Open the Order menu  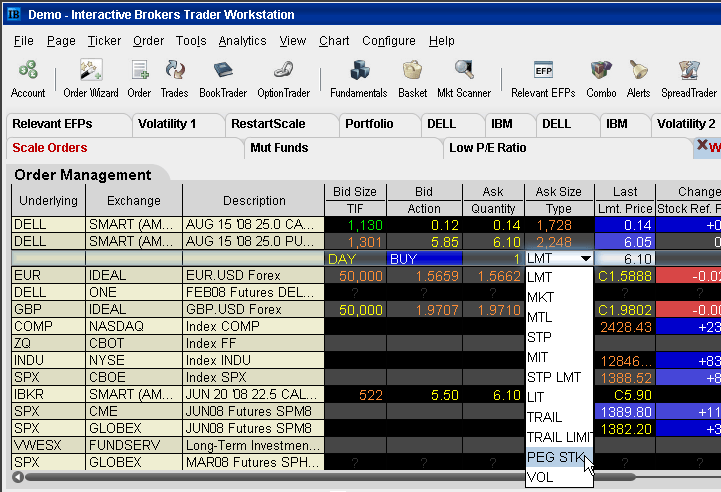pos(149,41)
